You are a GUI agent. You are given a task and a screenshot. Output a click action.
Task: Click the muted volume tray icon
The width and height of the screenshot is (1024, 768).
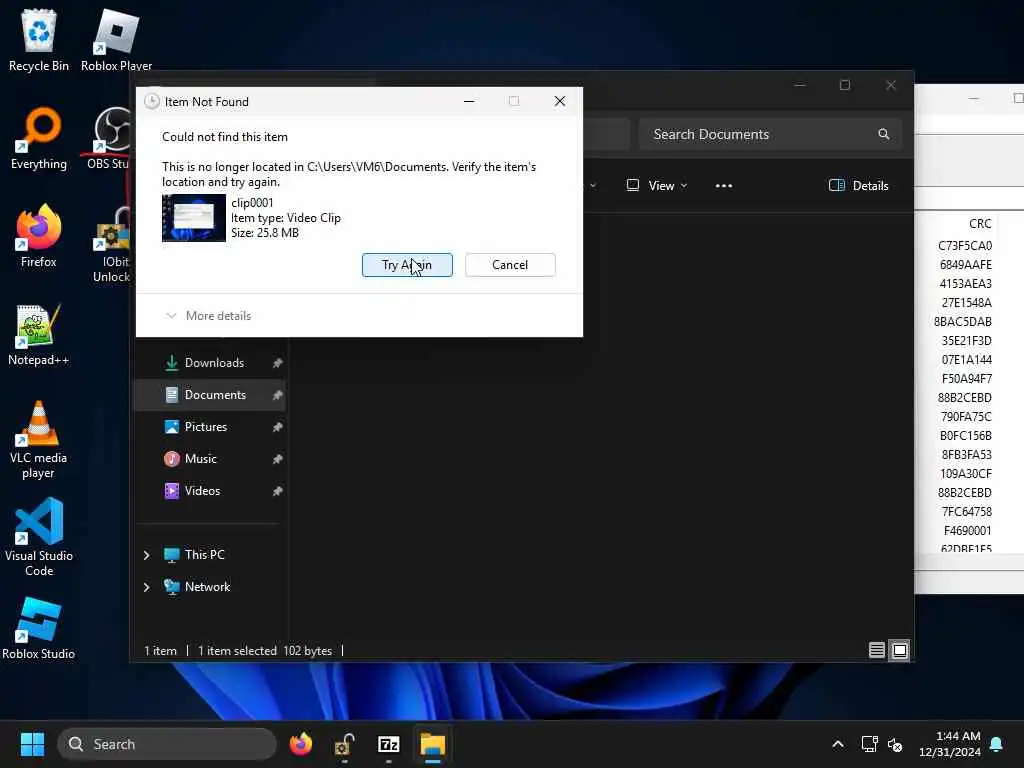[895, 744]
